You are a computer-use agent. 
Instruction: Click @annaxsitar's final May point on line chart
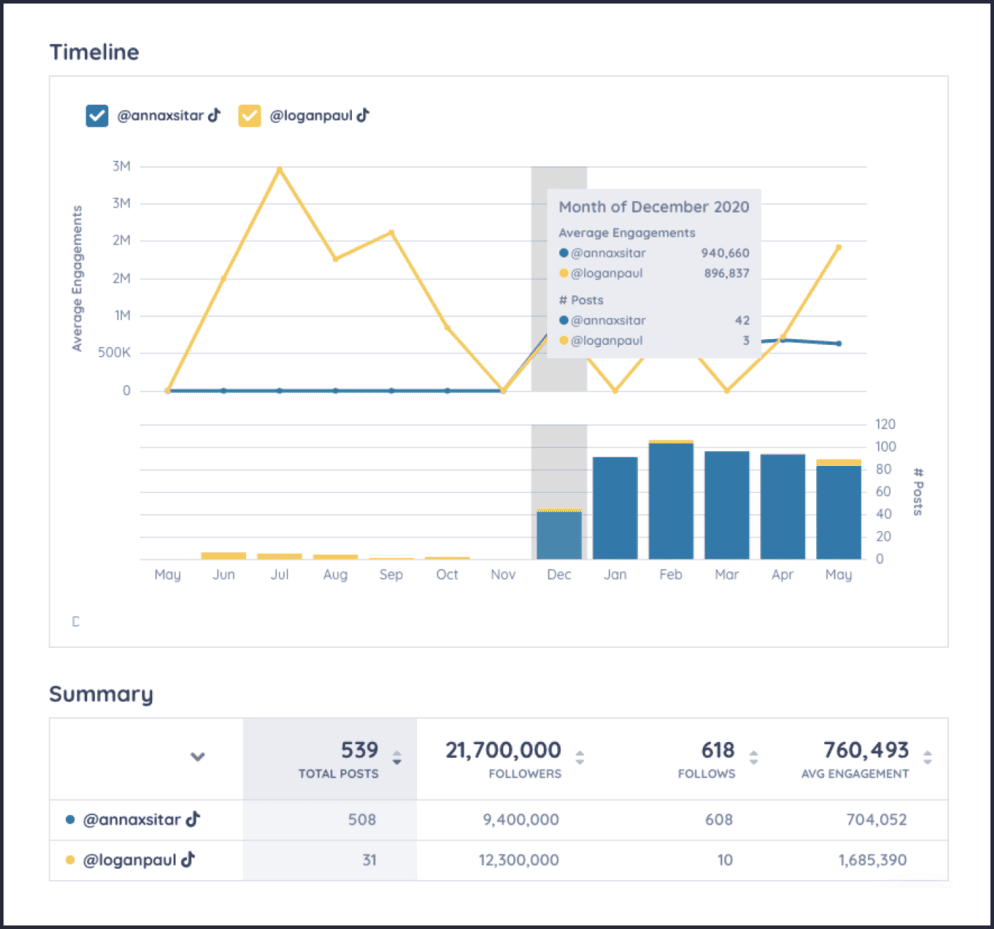tap(838, 344)
